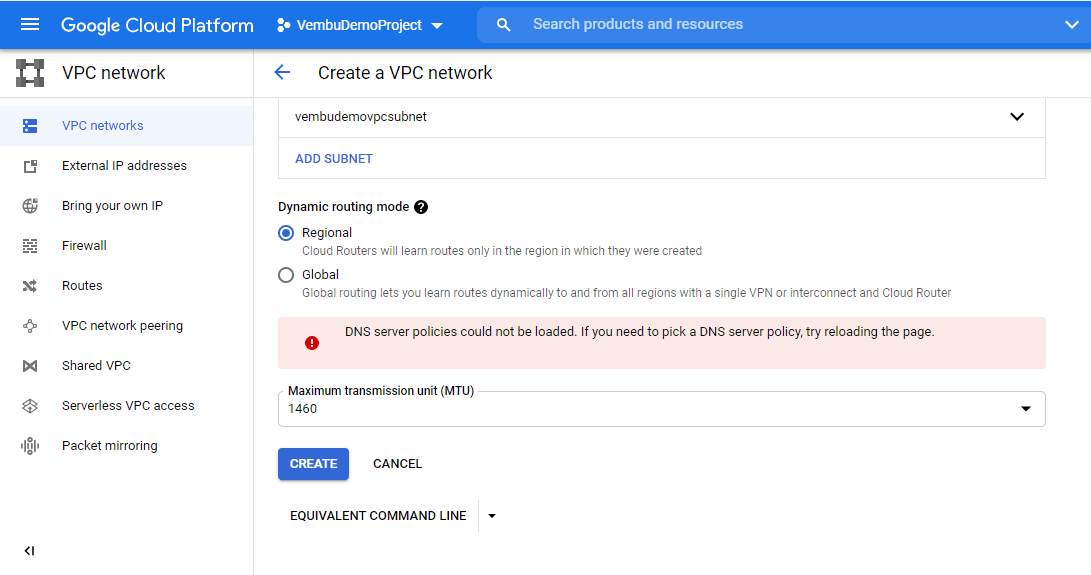The width and height of the screenshot is (1091, 575).
Task: Click the VPC network sidebar title
Action: tap(113, 72)
